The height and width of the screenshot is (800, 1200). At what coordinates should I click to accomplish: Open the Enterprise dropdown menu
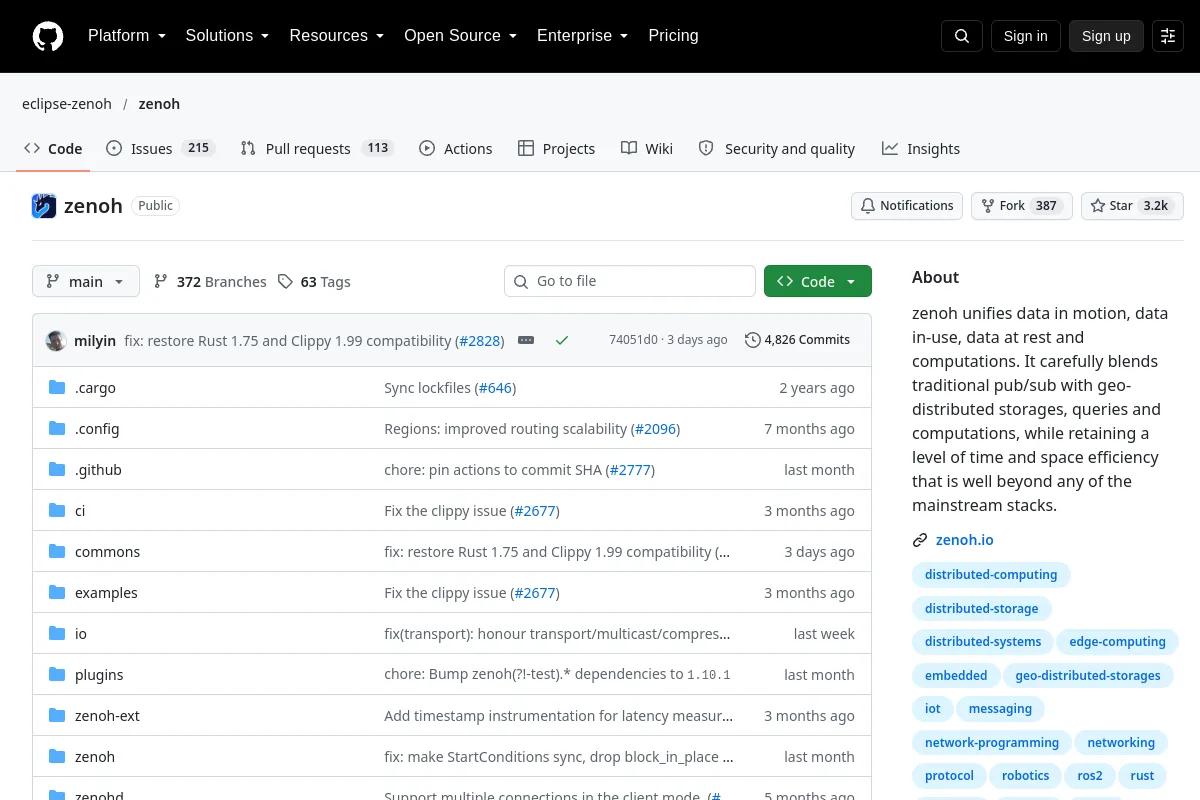pos(582,36)
